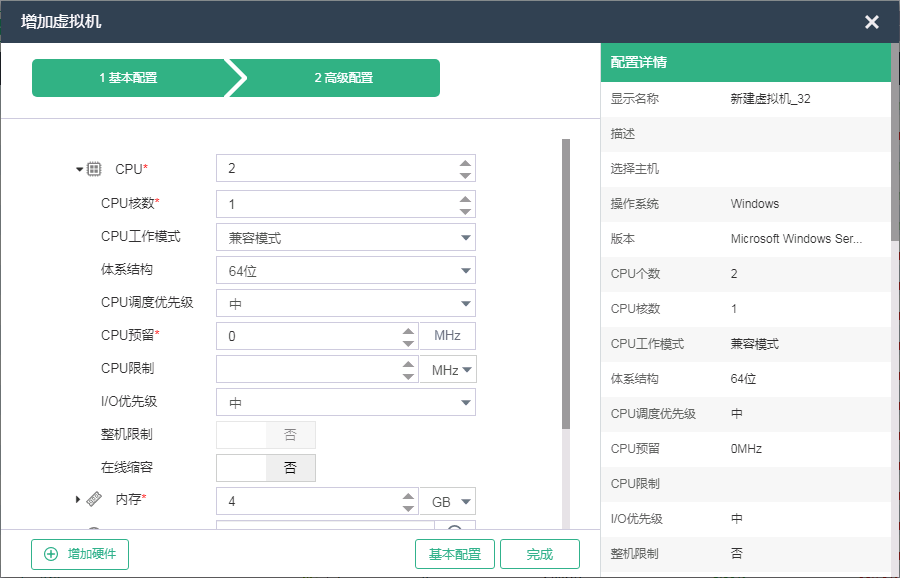Click the 完成 button
This screenshot has height=578, width=900.
[x=540, y=554]
